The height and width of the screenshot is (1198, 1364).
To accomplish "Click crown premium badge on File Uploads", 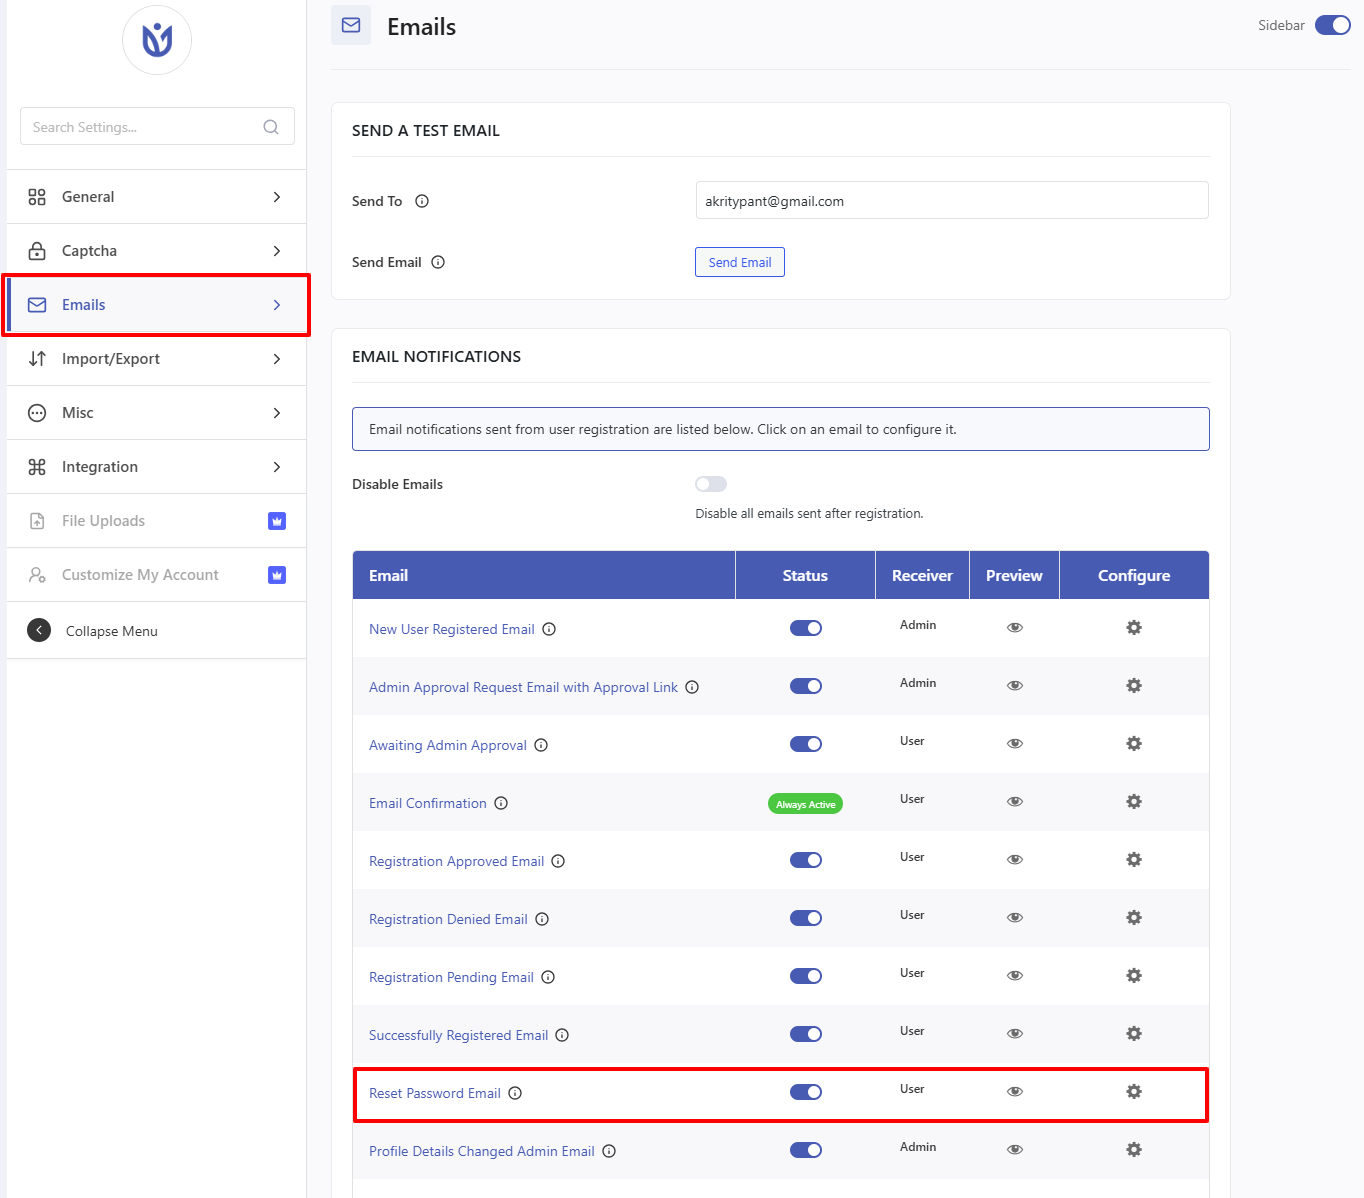I will (277, 521).
